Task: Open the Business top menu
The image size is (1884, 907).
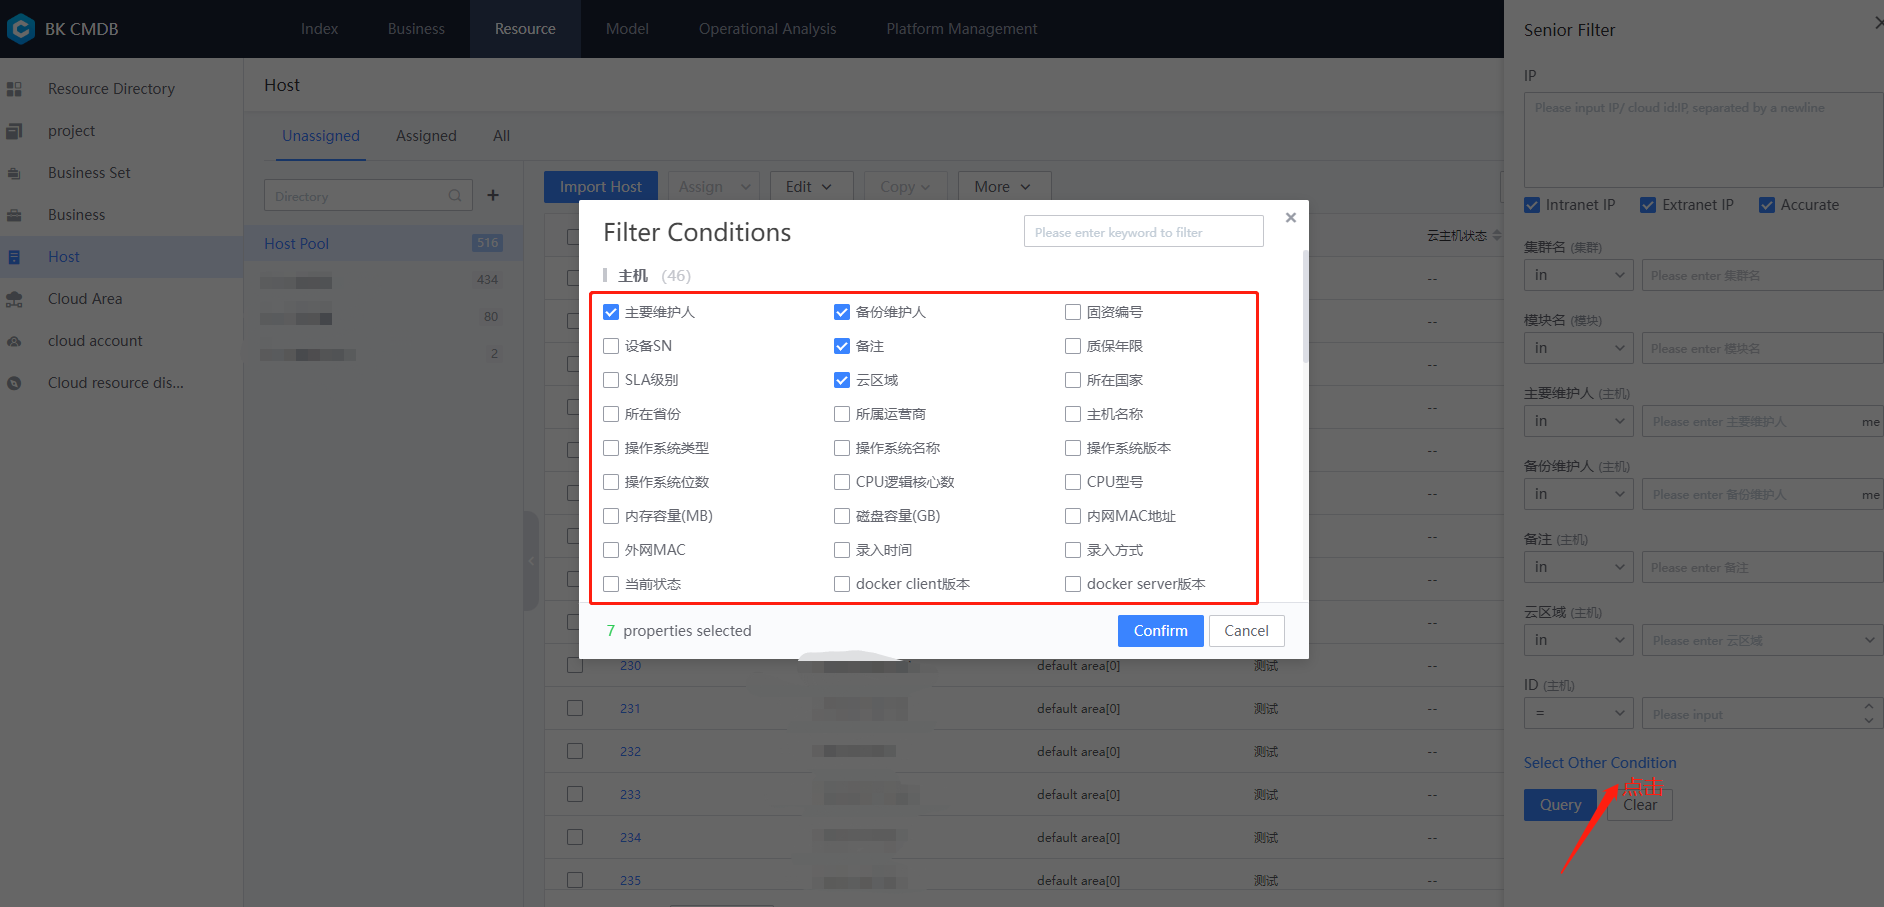Action: (416, 29)
